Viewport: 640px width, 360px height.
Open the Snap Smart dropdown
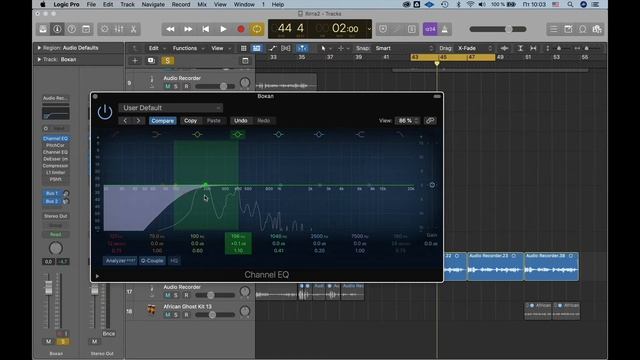click(404, 48)
